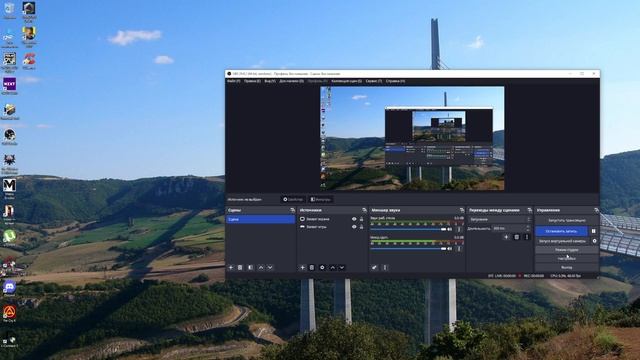Mute the desktop audio track speaker

tap(450, 229)
